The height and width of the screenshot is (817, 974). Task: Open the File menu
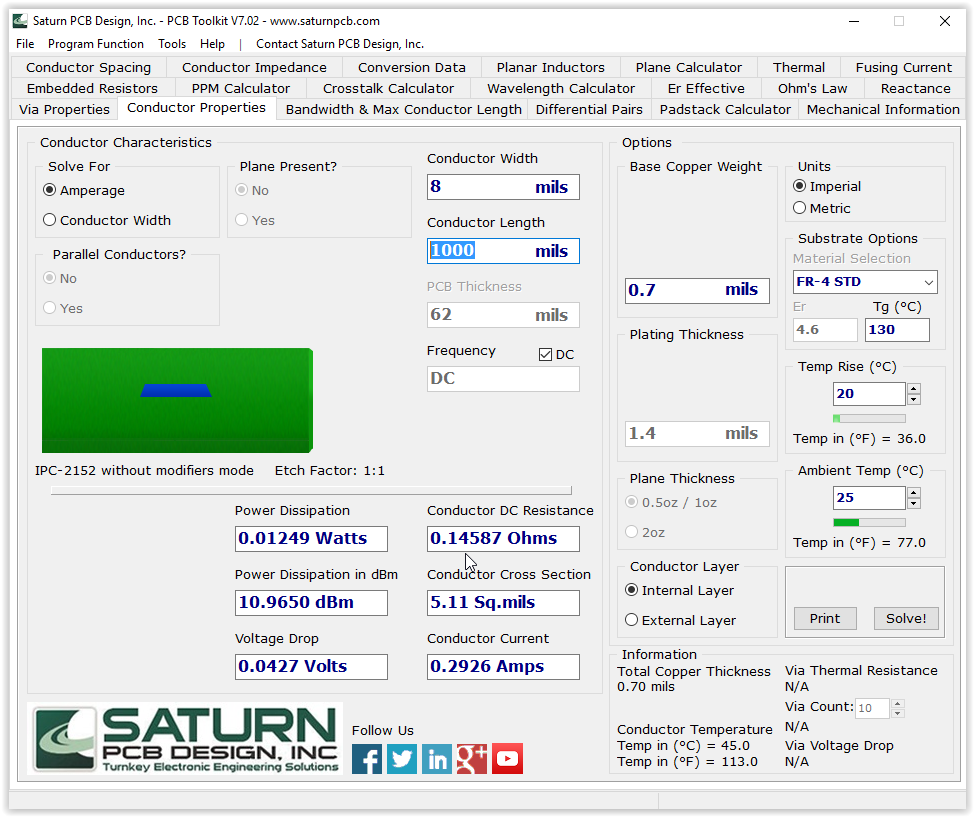pyautogui.click(x=25, y=44)
